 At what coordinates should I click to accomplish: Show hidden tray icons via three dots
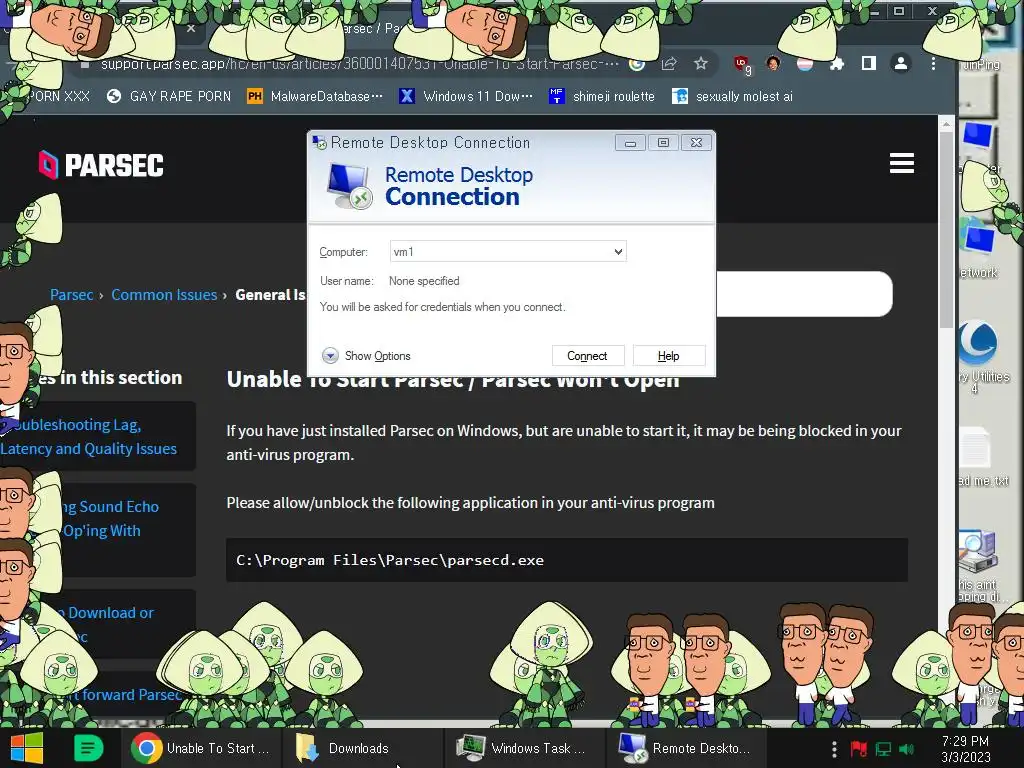tap(834, 749)
